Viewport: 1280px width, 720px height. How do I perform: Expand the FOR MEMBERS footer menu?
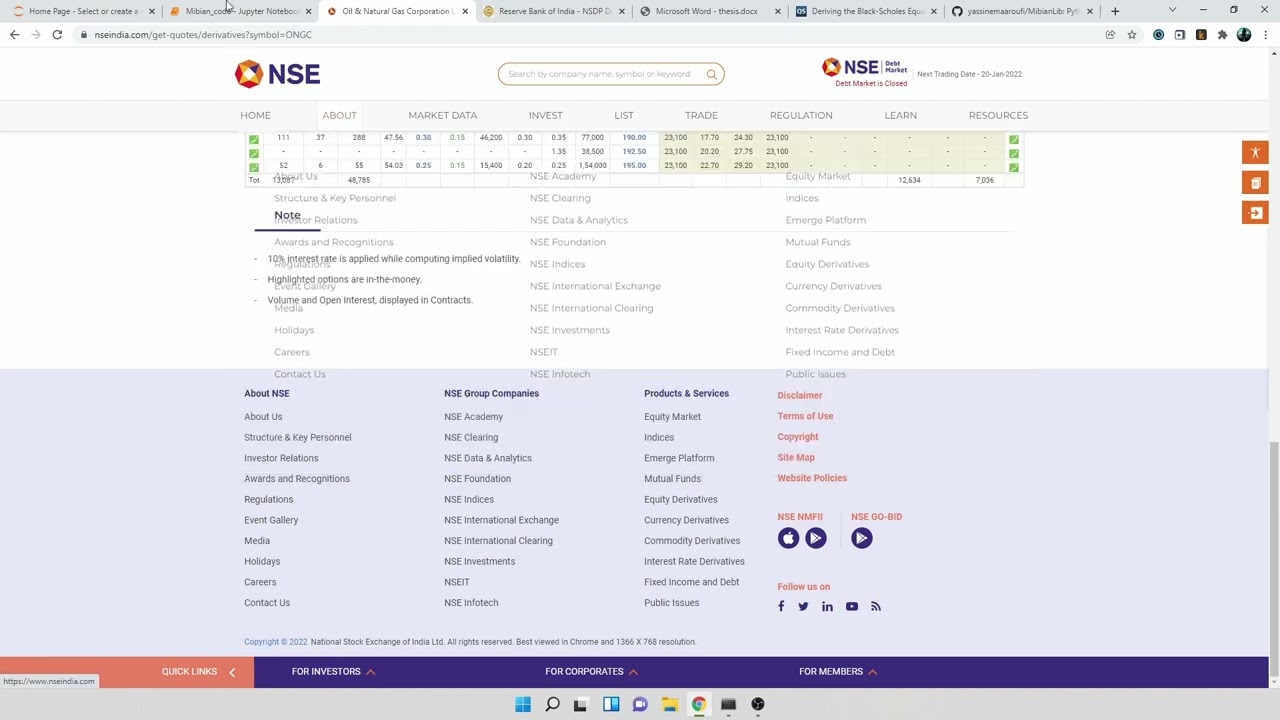tap(838, 672)
